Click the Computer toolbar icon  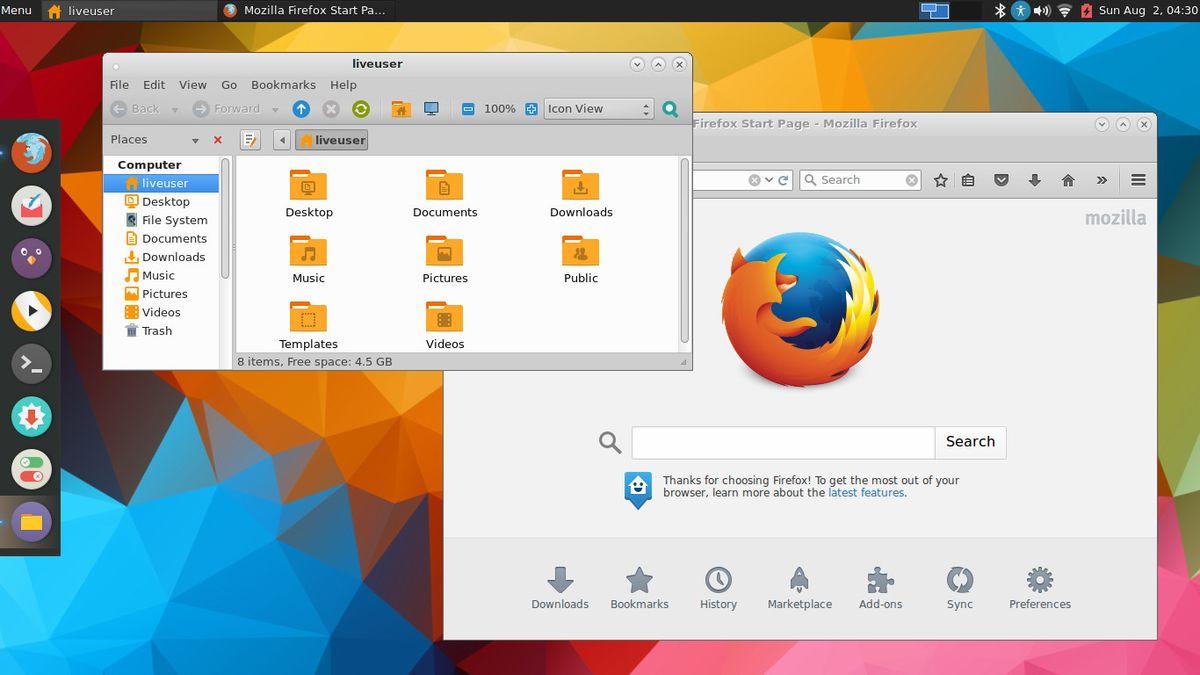[x=431, y=109]
